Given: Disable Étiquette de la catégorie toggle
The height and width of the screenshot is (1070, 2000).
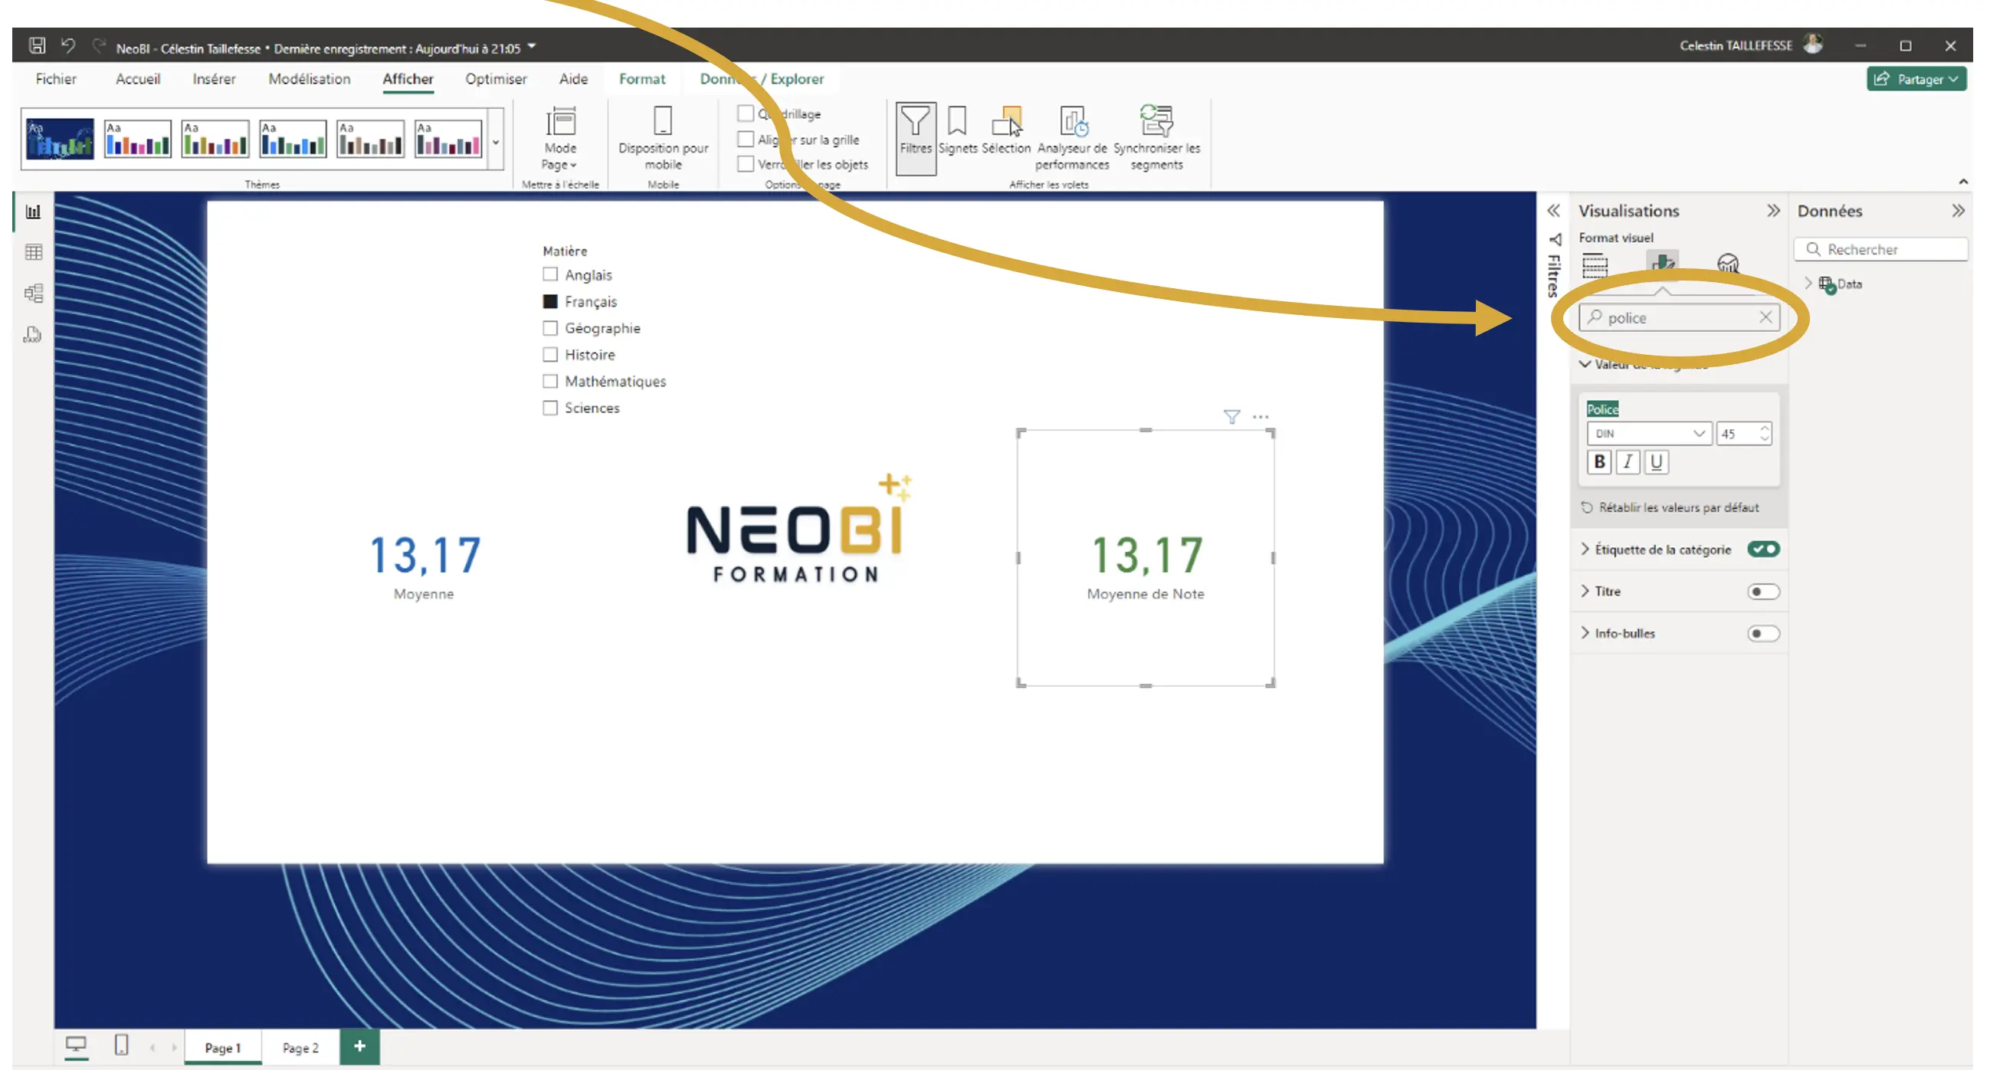Looking at the screenshot, I should (x=1763, y=549).
